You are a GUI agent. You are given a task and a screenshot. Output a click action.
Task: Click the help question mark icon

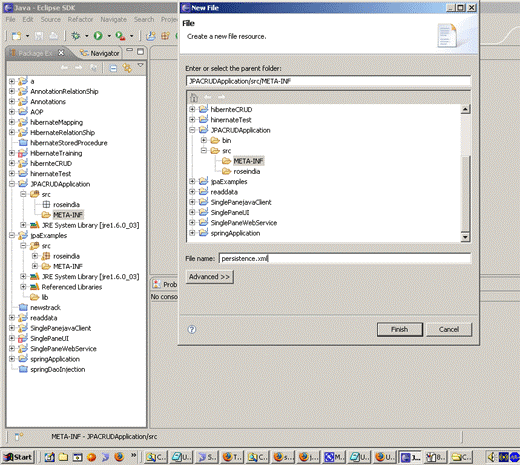[x=192, y=329]
